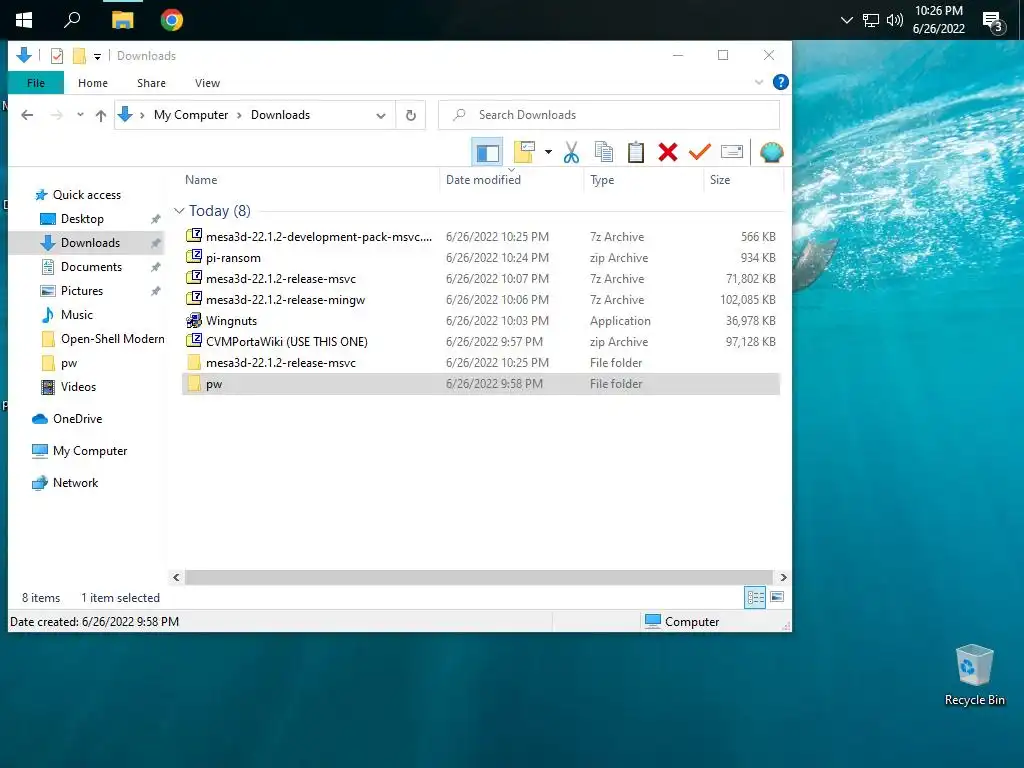Viewport: 1024px width, 768px height.
Task: Select the pi-ransom zip file
Action: pos(482,258)
